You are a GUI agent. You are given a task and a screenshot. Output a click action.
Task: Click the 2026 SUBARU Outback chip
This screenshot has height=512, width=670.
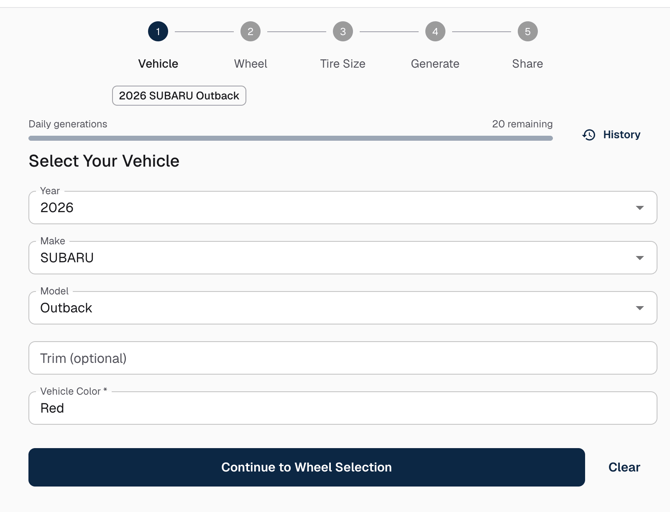(x=179, y=96)
